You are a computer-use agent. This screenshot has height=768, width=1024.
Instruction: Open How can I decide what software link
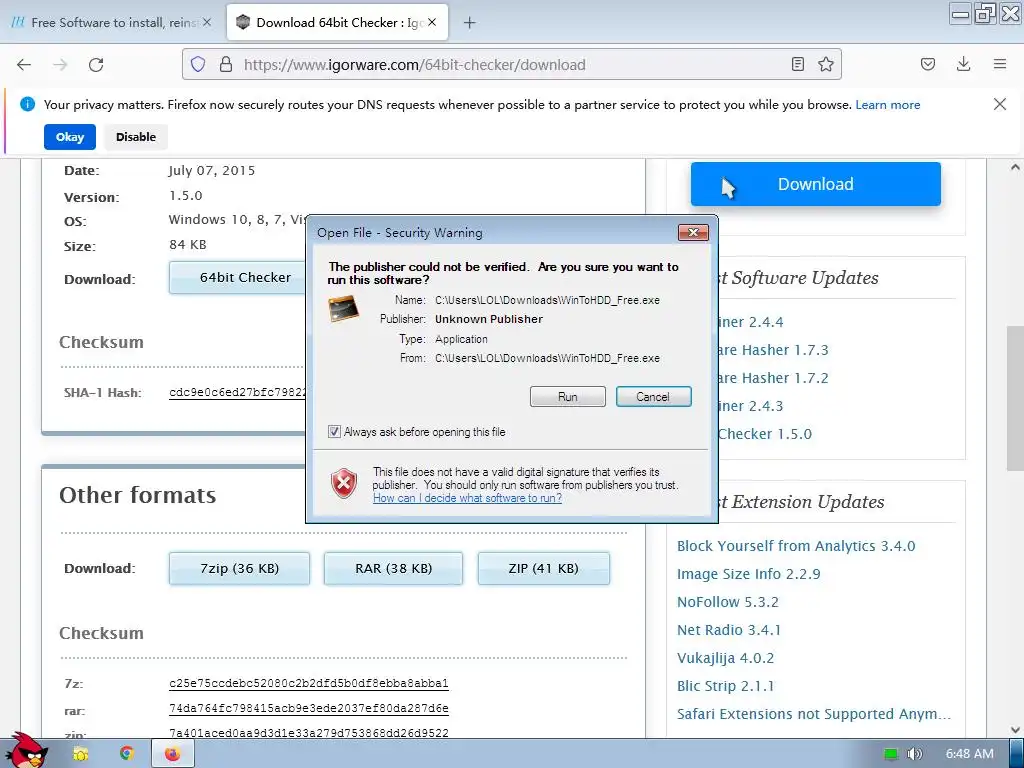(x=468, y=498)
